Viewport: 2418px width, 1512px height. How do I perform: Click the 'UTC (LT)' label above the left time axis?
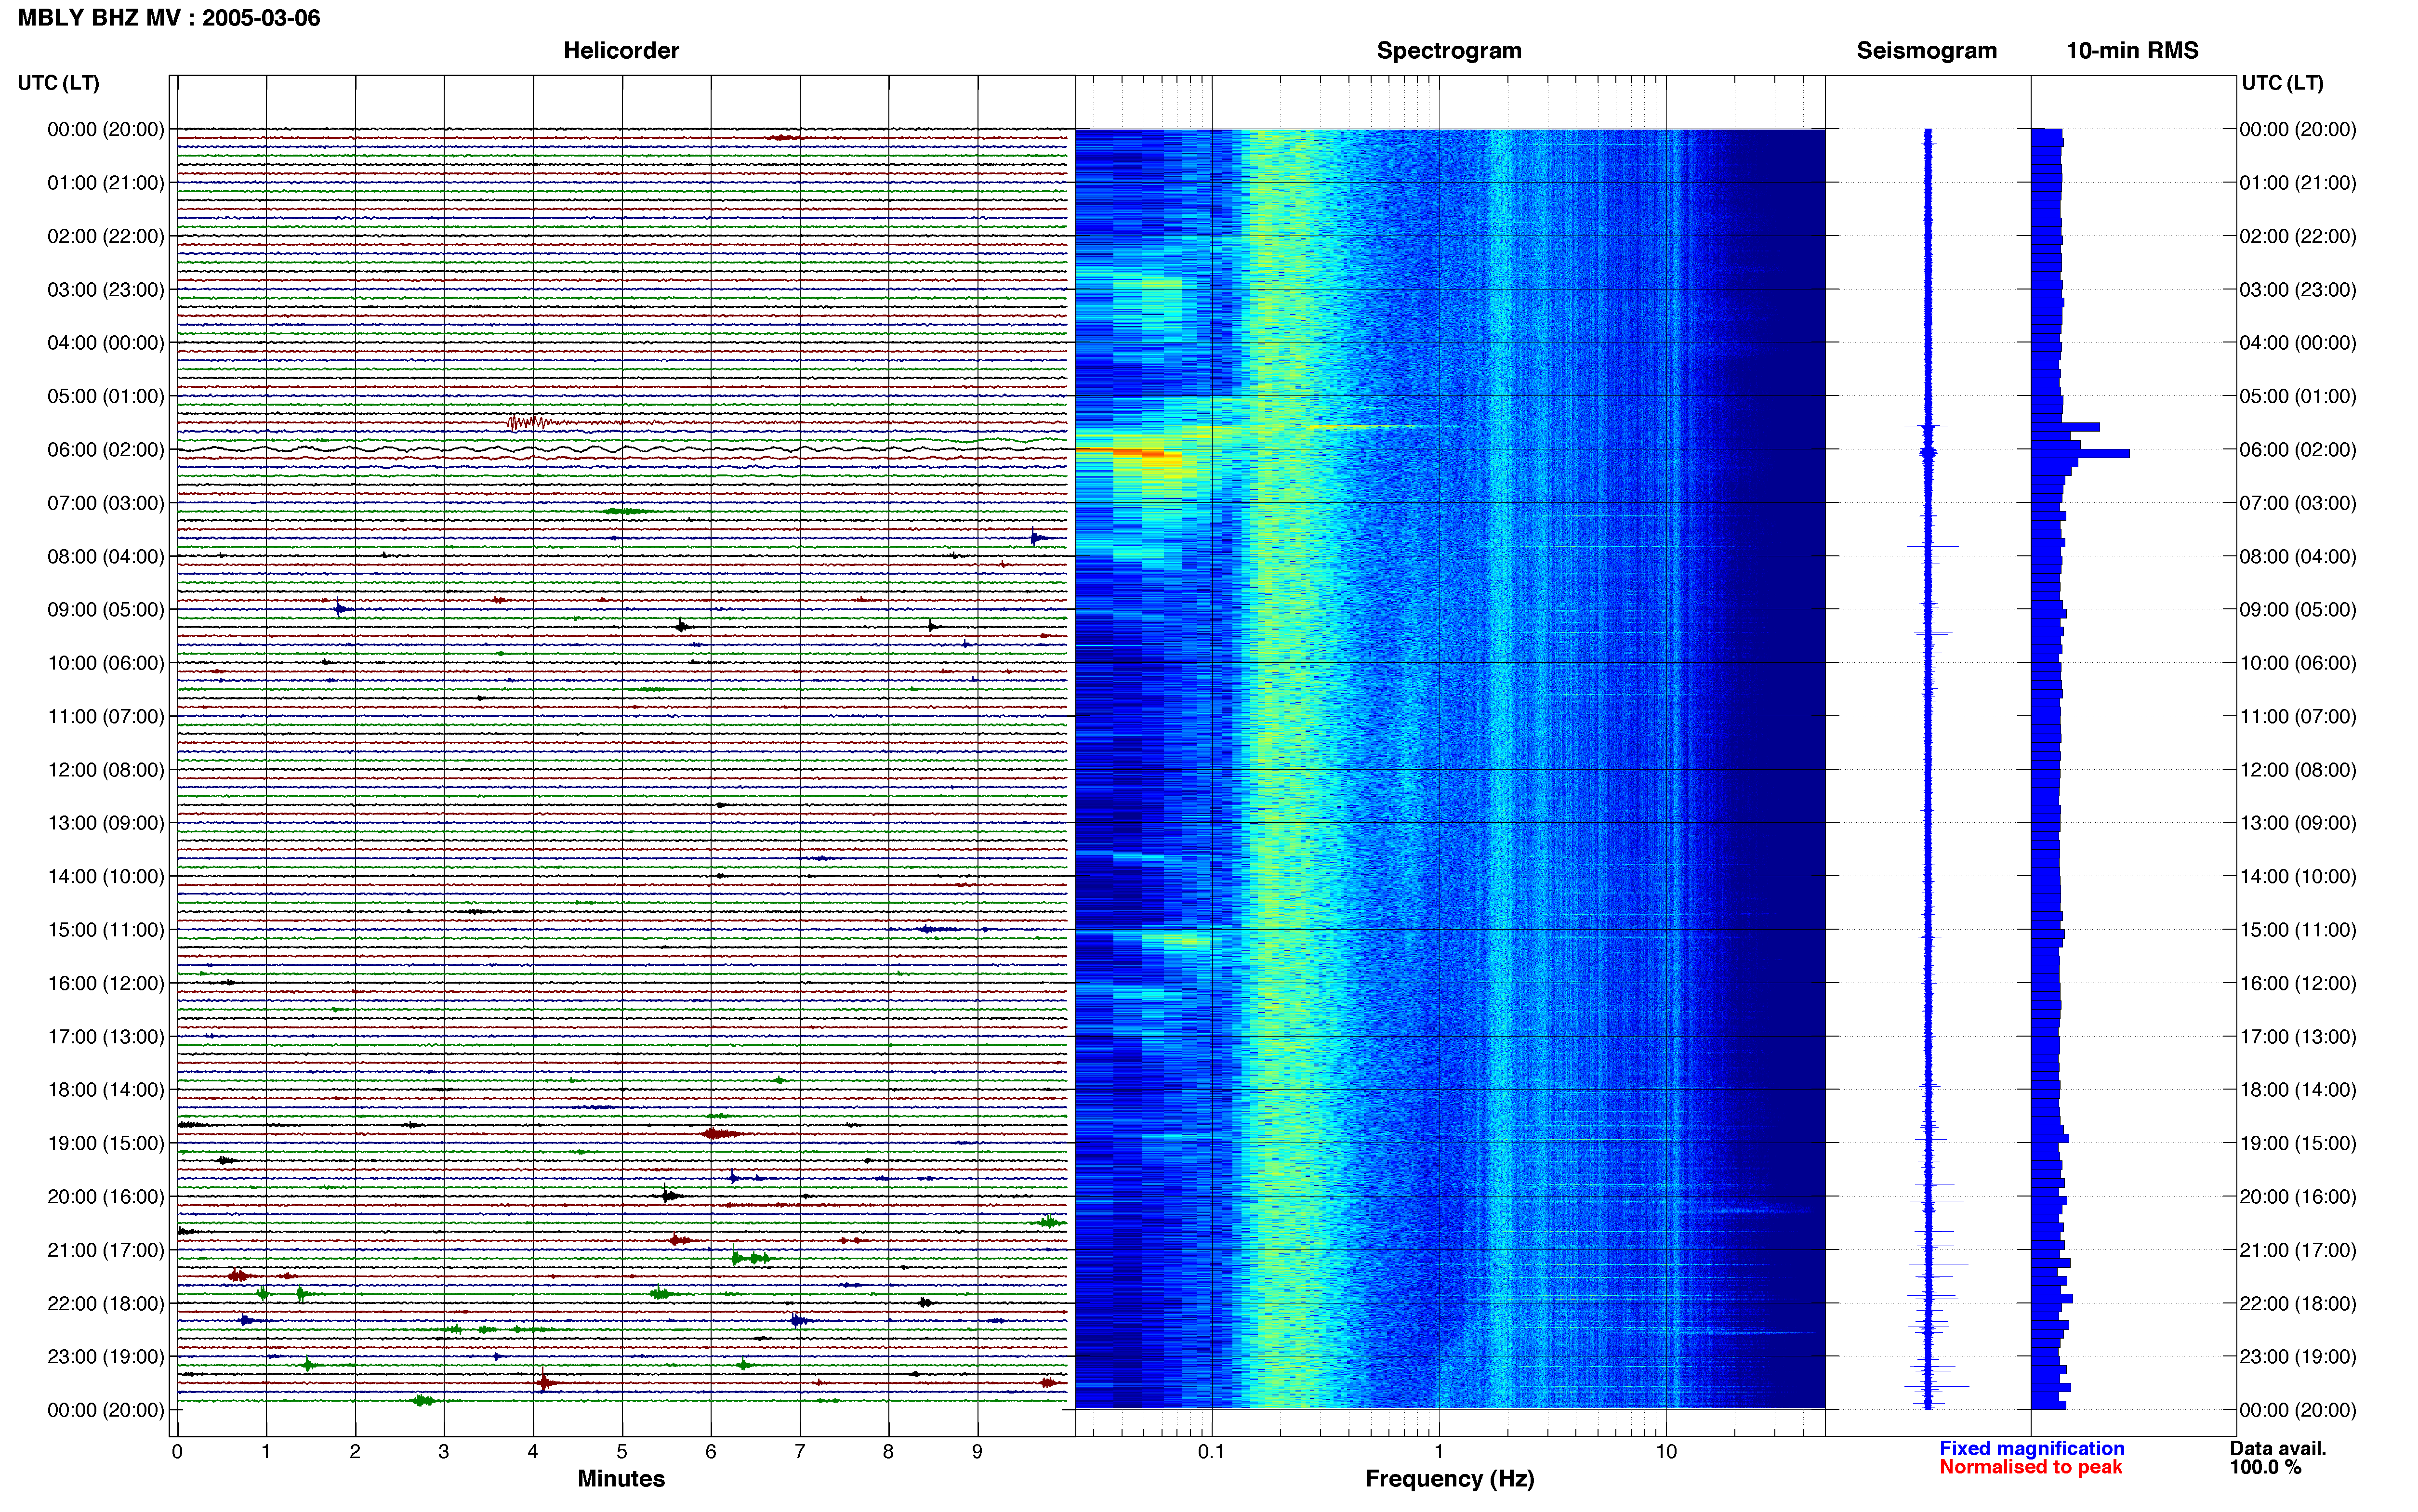58,83
